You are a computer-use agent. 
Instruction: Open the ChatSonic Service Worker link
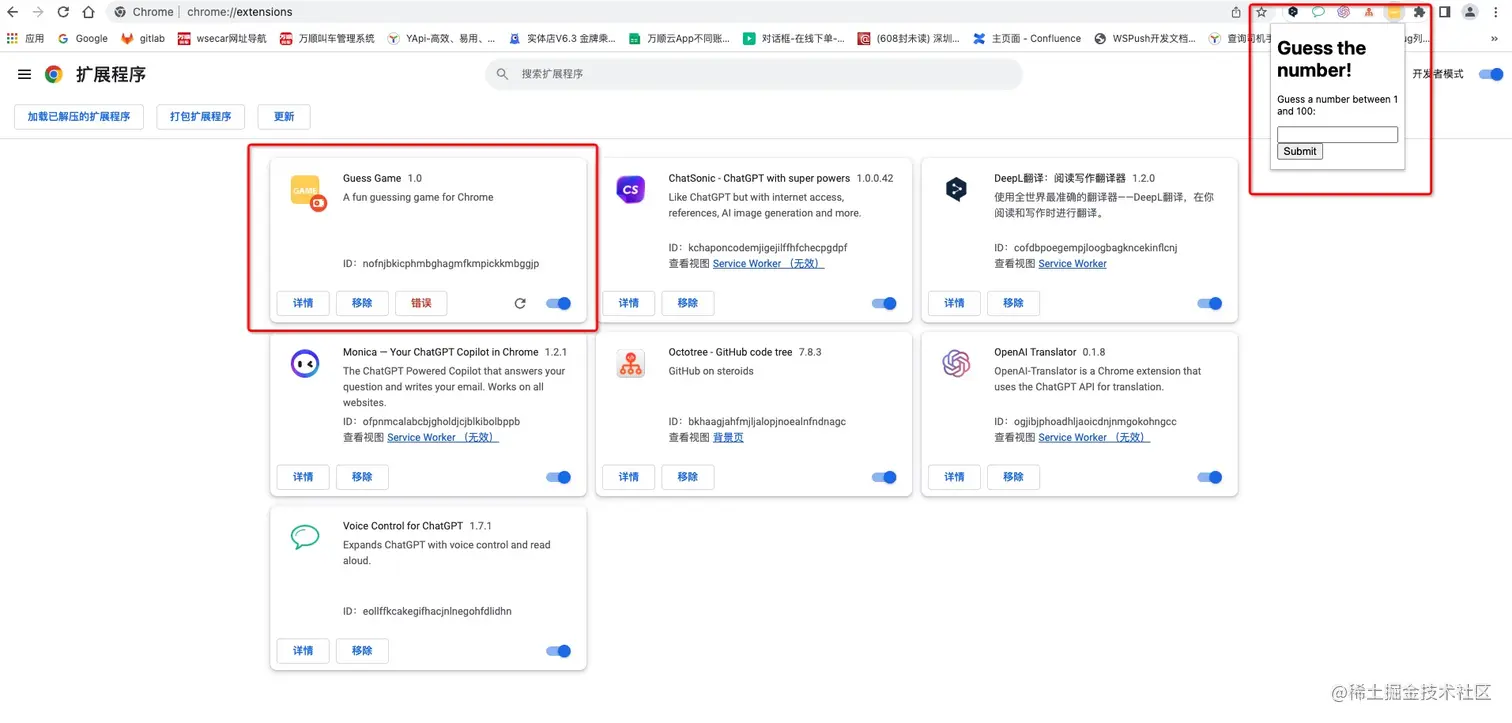click(x=769, y=264)
